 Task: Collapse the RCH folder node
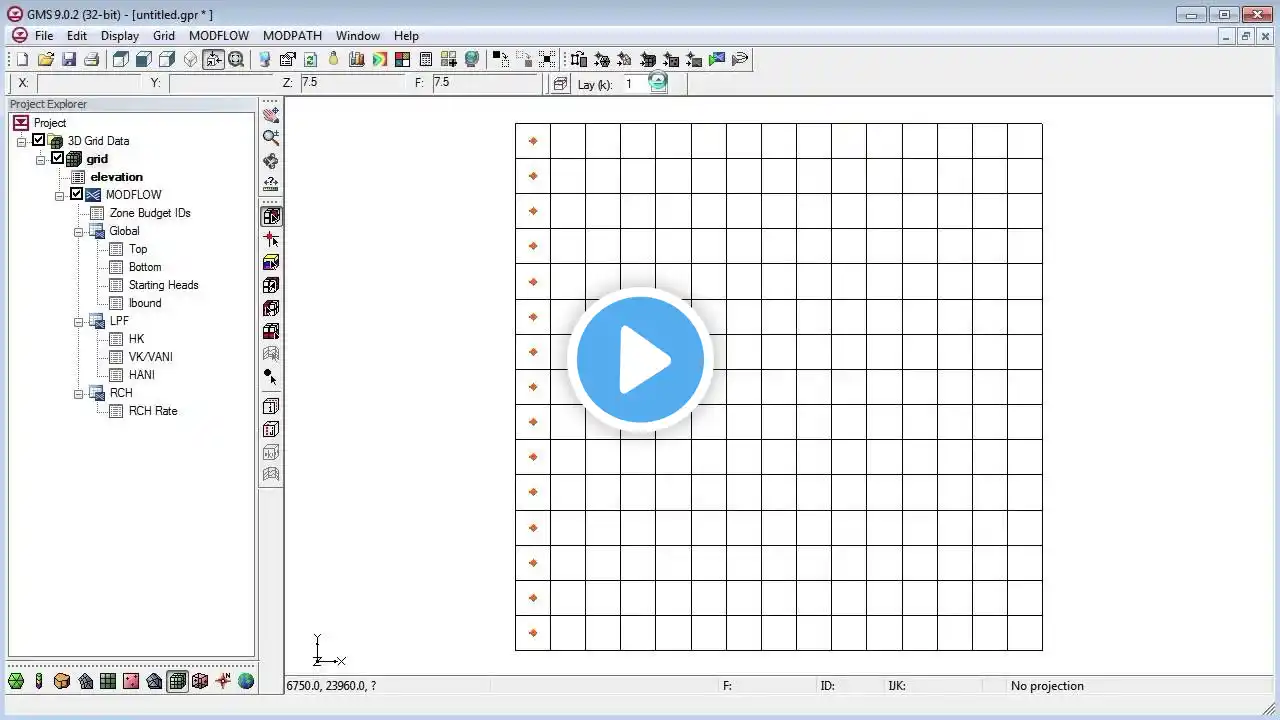coord(79,393)
